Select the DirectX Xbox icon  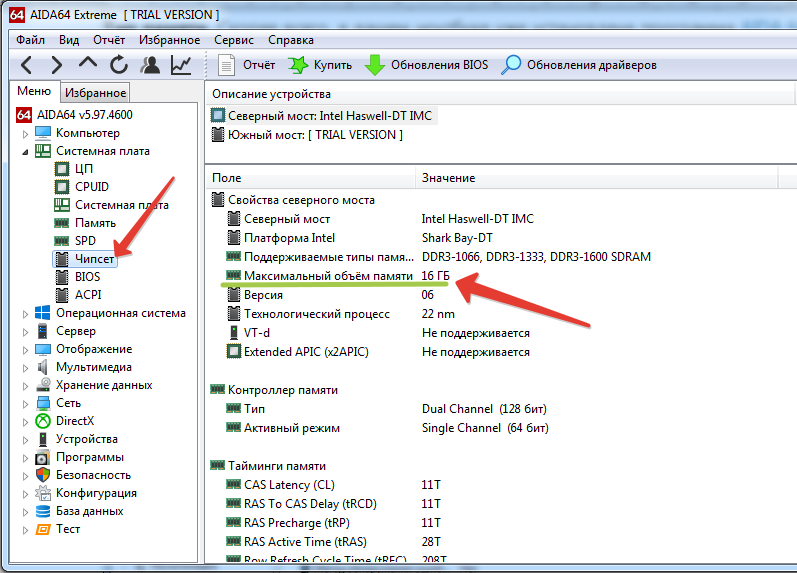click(43, 421)
